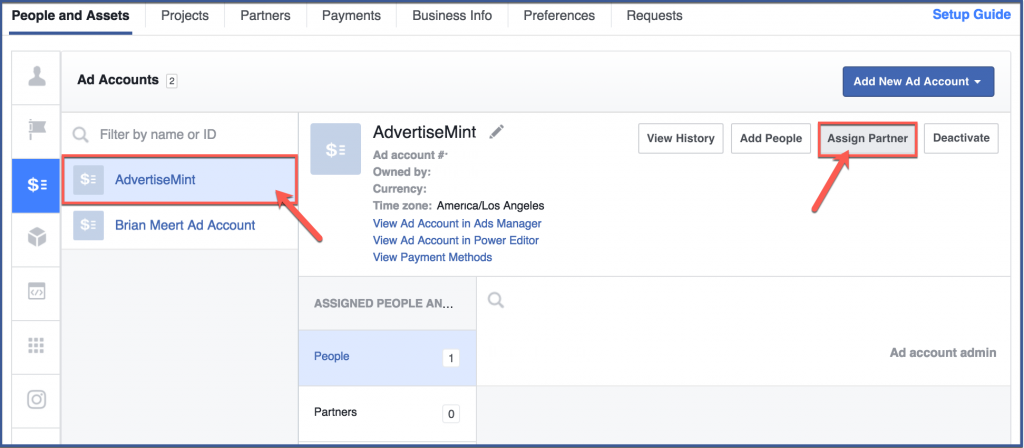The image size is (1024, 448).
Task: Deactivate the AdvertiseMint ad account
Action: [x=961, y=139]
